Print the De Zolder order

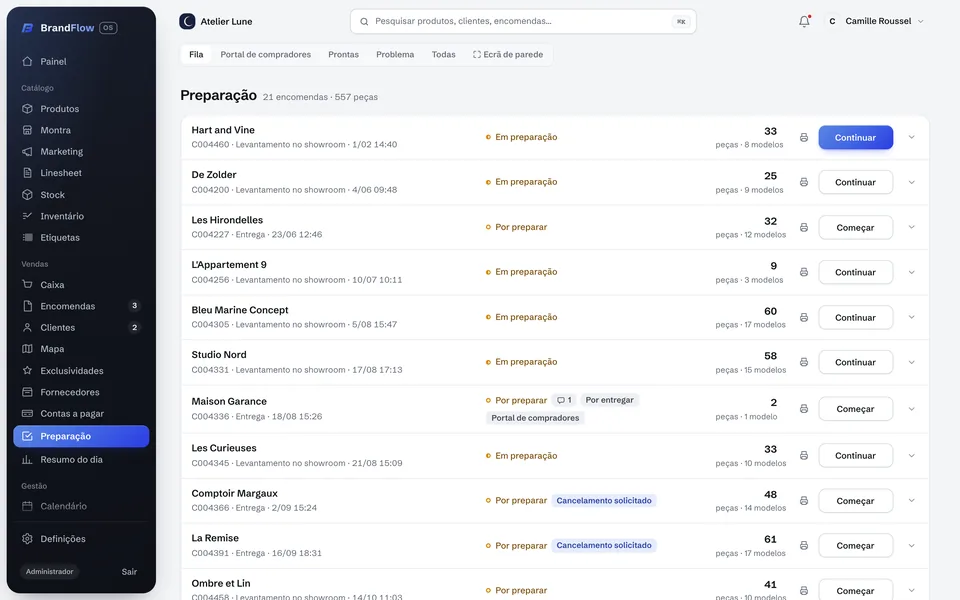[x=804, y=182]
